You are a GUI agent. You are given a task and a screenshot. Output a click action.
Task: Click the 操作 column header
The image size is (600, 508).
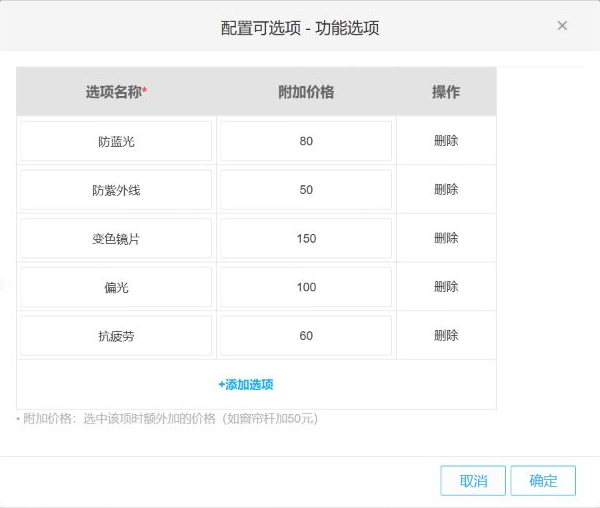(x=446, y=92)
